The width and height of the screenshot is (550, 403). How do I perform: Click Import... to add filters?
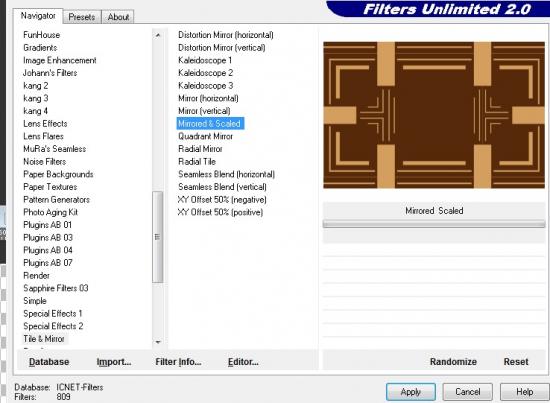(114, 362)
